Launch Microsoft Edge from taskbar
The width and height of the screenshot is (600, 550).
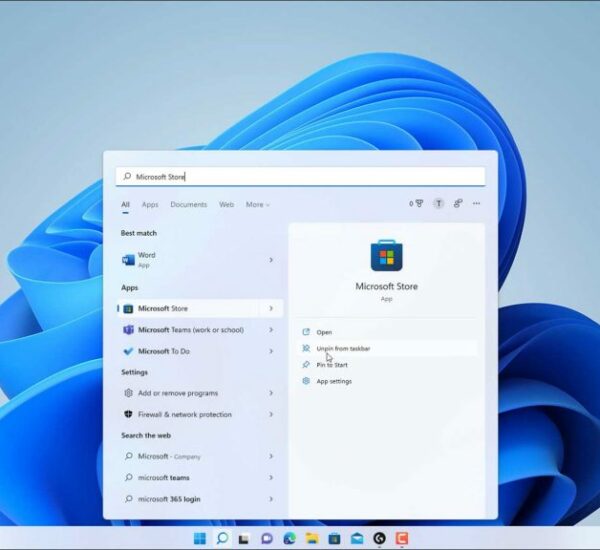pyautogui.click(x=289, y=539)
